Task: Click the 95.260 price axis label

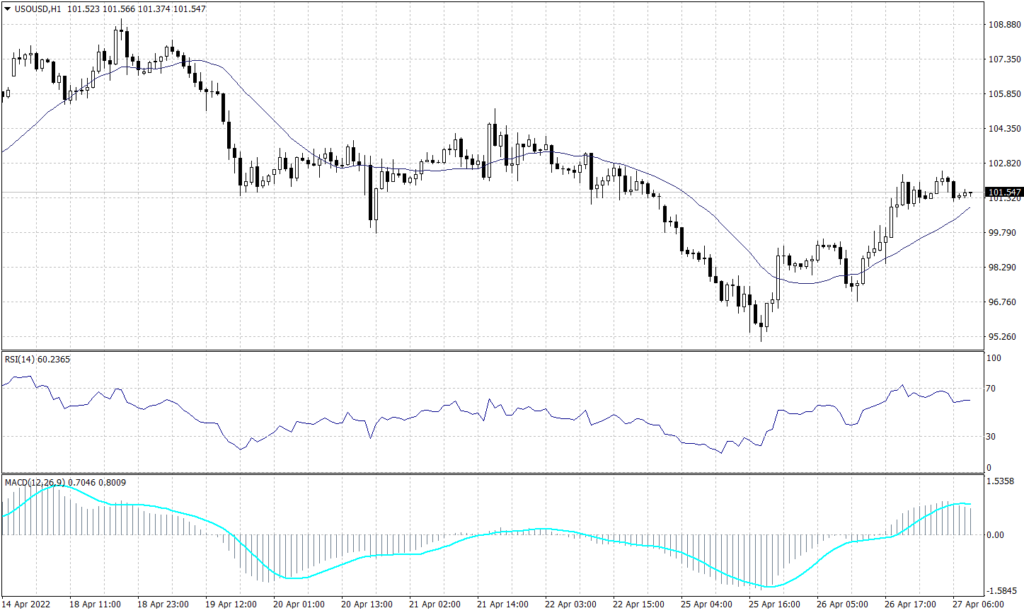Action: [1001, 337]
